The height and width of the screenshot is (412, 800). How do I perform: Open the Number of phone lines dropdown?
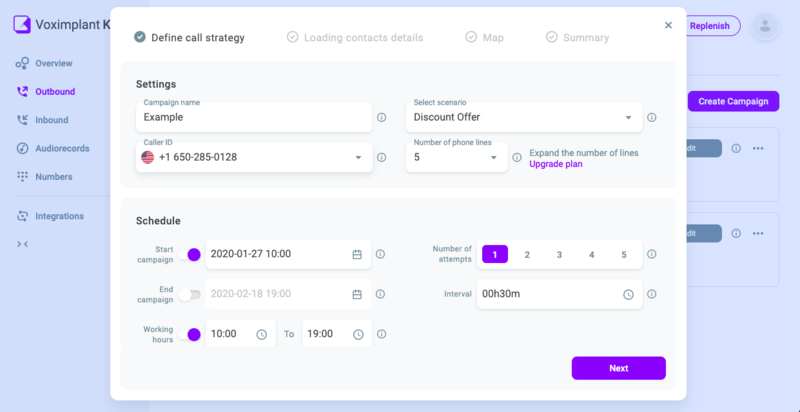point(457,157)
